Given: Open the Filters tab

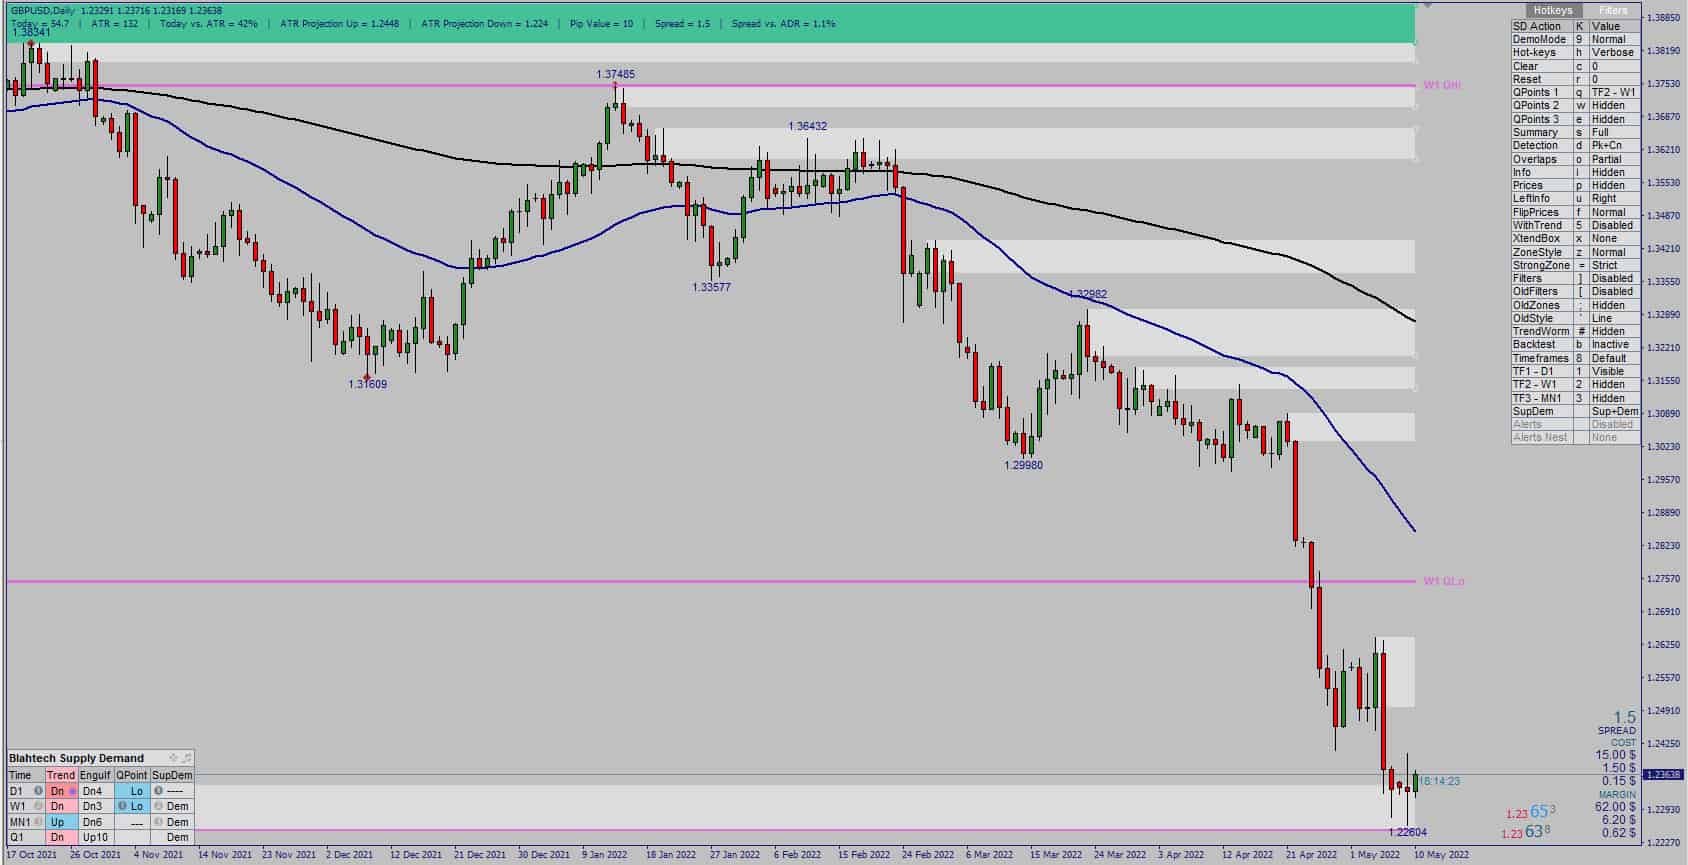Looking at the screenshot, I should (1612, 10).
